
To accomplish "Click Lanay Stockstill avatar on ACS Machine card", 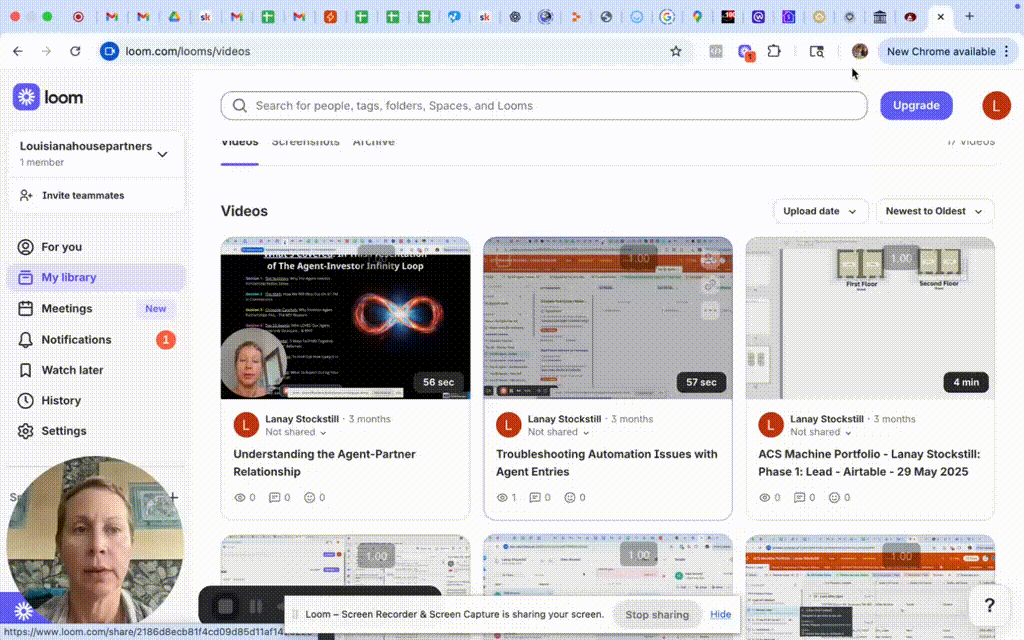I will 771,425.
